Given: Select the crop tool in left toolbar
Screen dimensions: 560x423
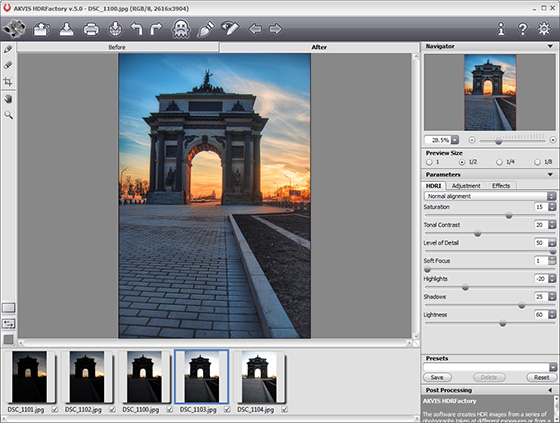Looking at the screenshot, I should (8, 82).
